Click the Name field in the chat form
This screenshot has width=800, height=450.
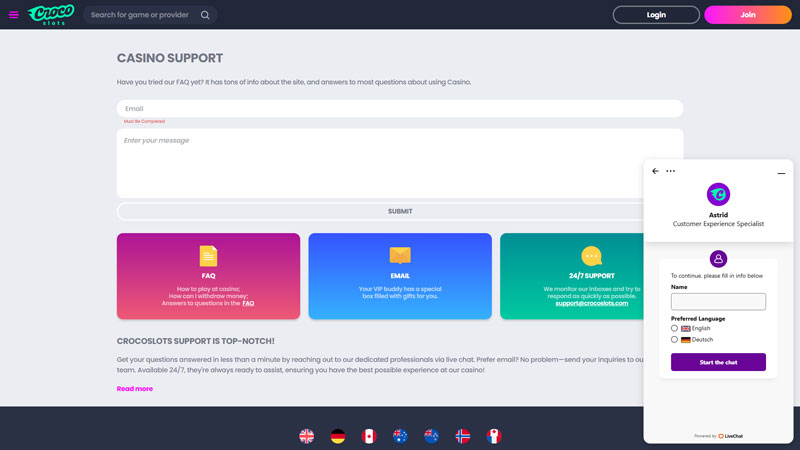(x=718, y=302)
